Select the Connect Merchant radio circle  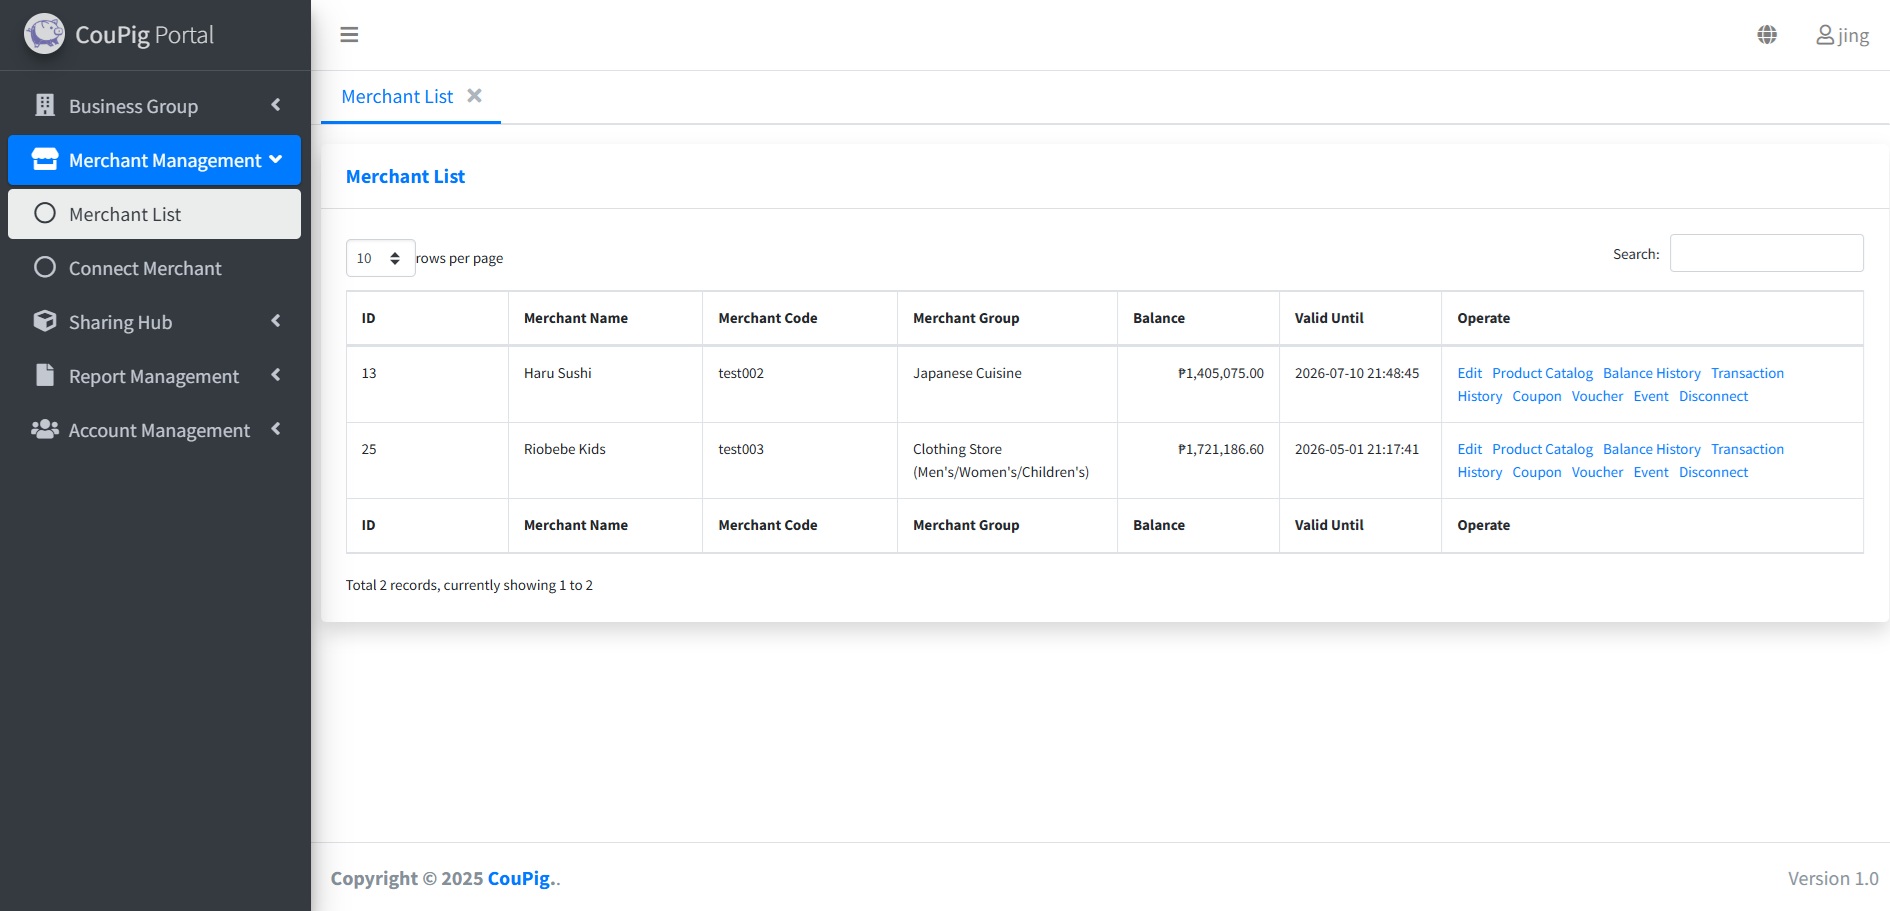45,267
